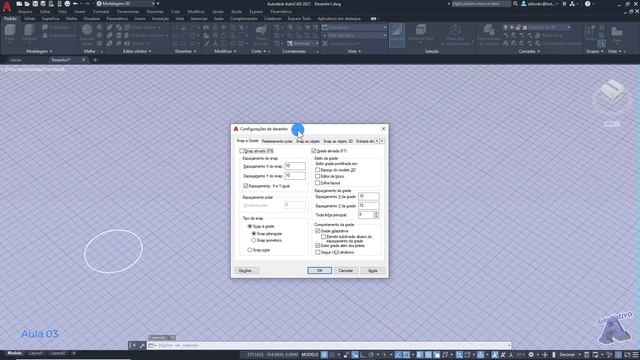640x360 pixels.
Task: Click the search magnifier icon in title bar
Action: (516, 4)
